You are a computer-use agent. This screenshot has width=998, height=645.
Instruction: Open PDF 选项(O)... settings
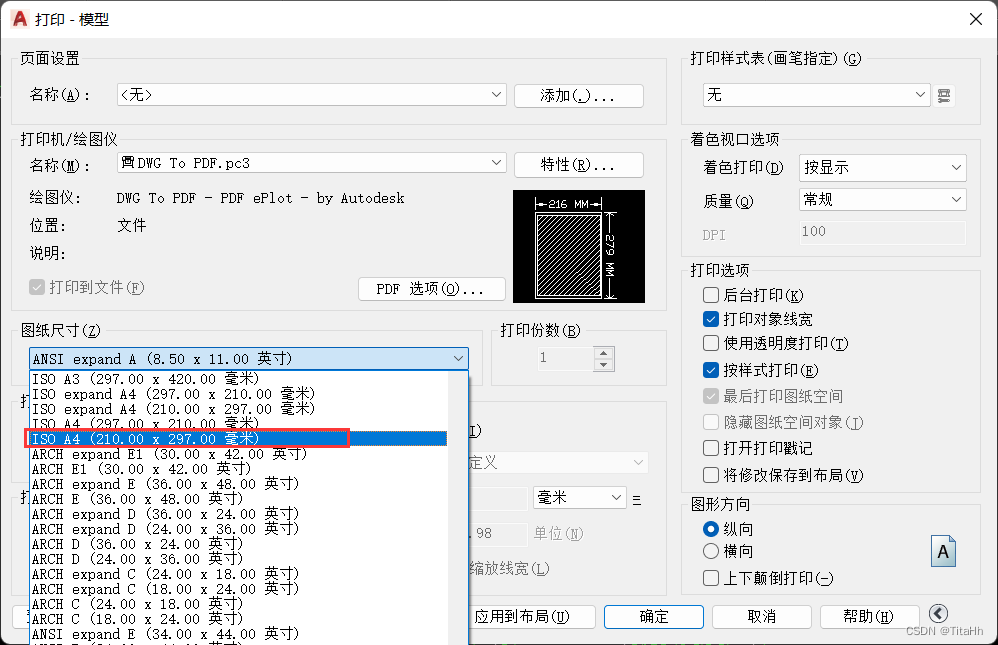tap(432, 289)
